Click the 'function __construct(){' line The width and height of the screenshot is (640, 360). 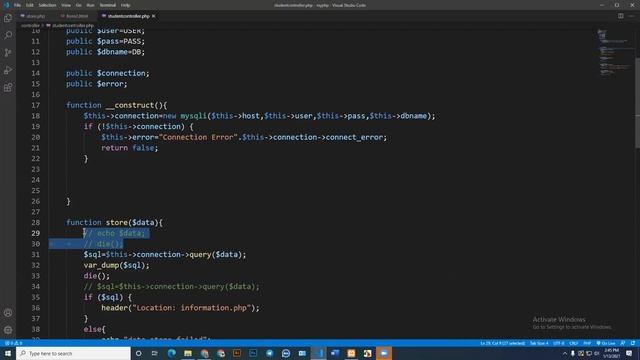click(117, 105)
